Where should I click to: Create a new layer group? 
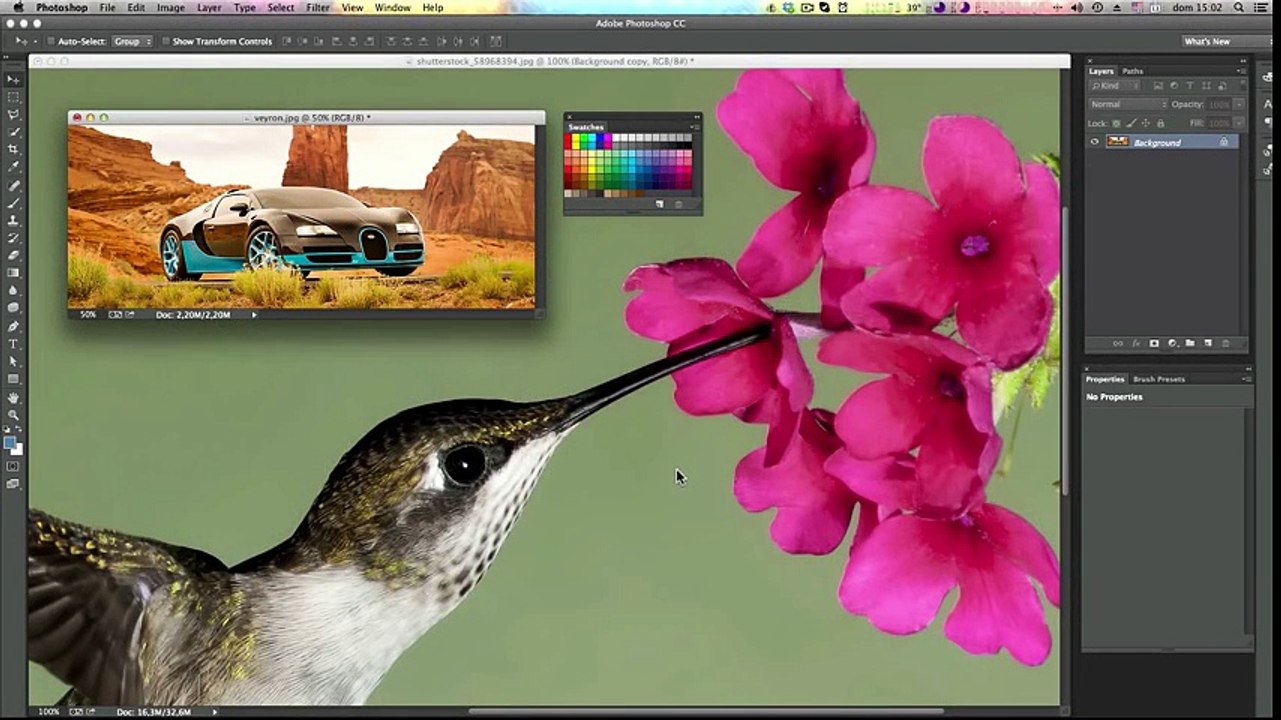[1190, 343]
